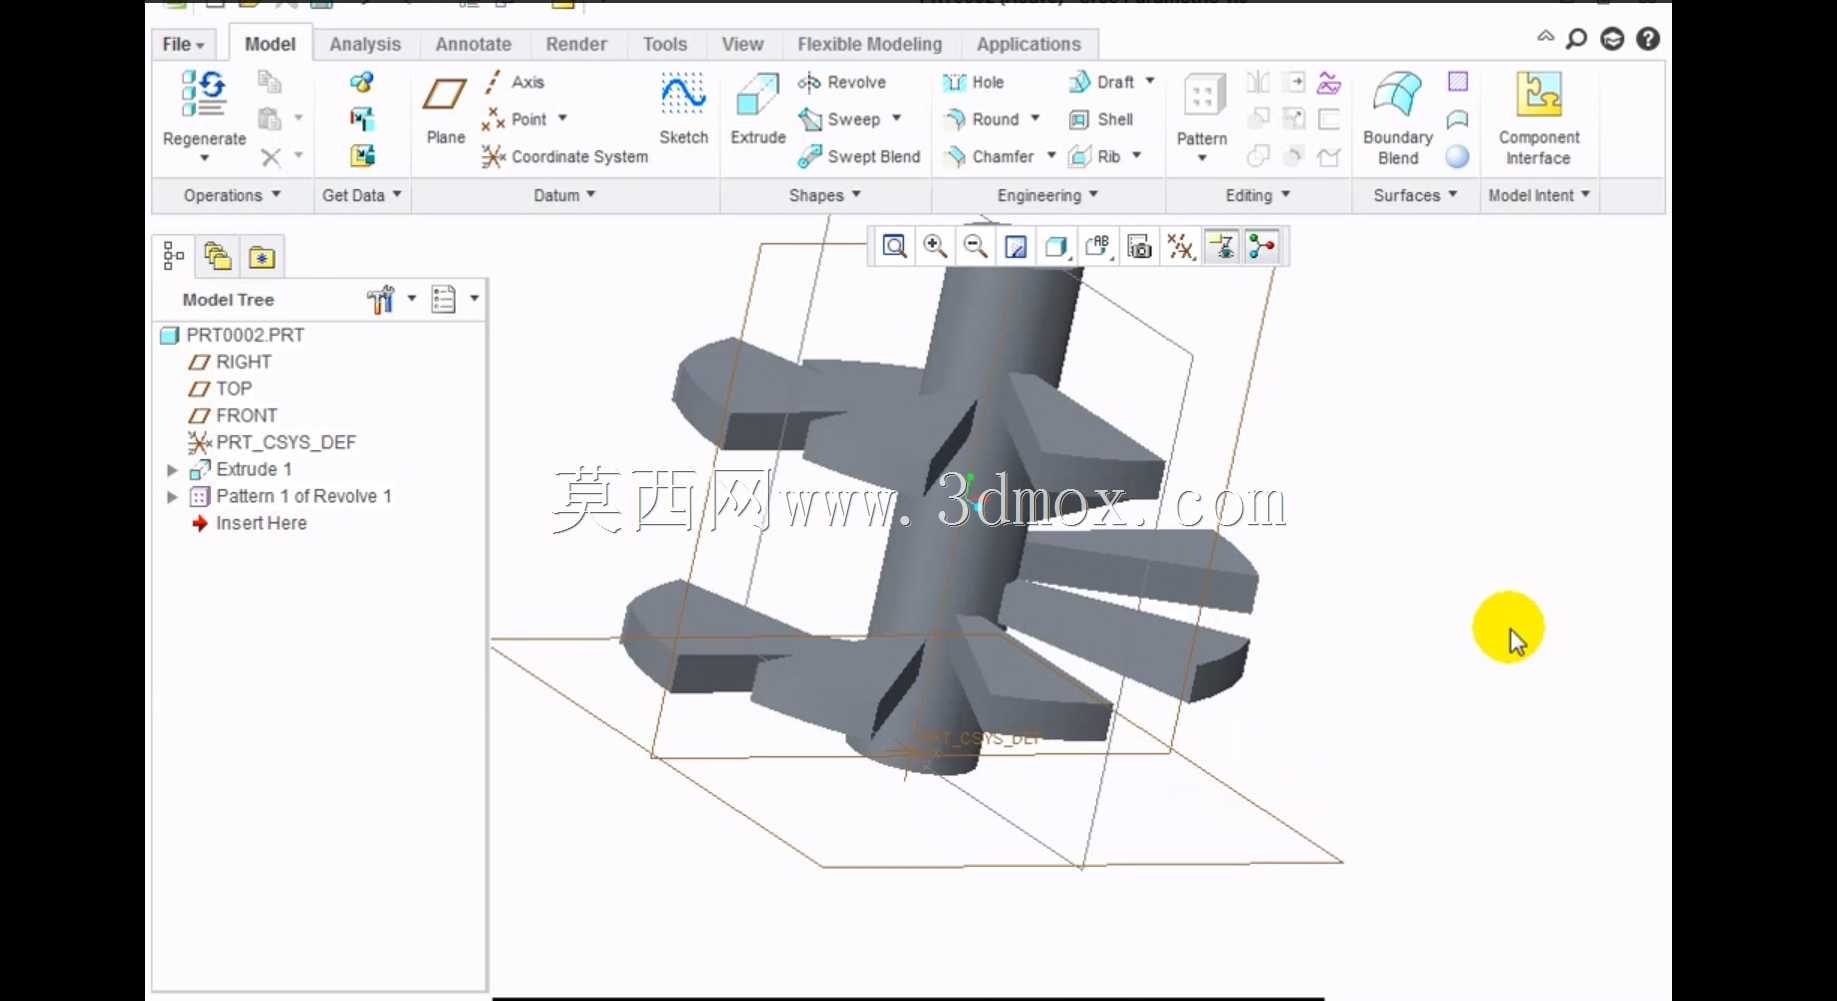This screenshot has width=1837, height=1001.
Task: Open the Favorites tab icon
Action: click(262, 257)
